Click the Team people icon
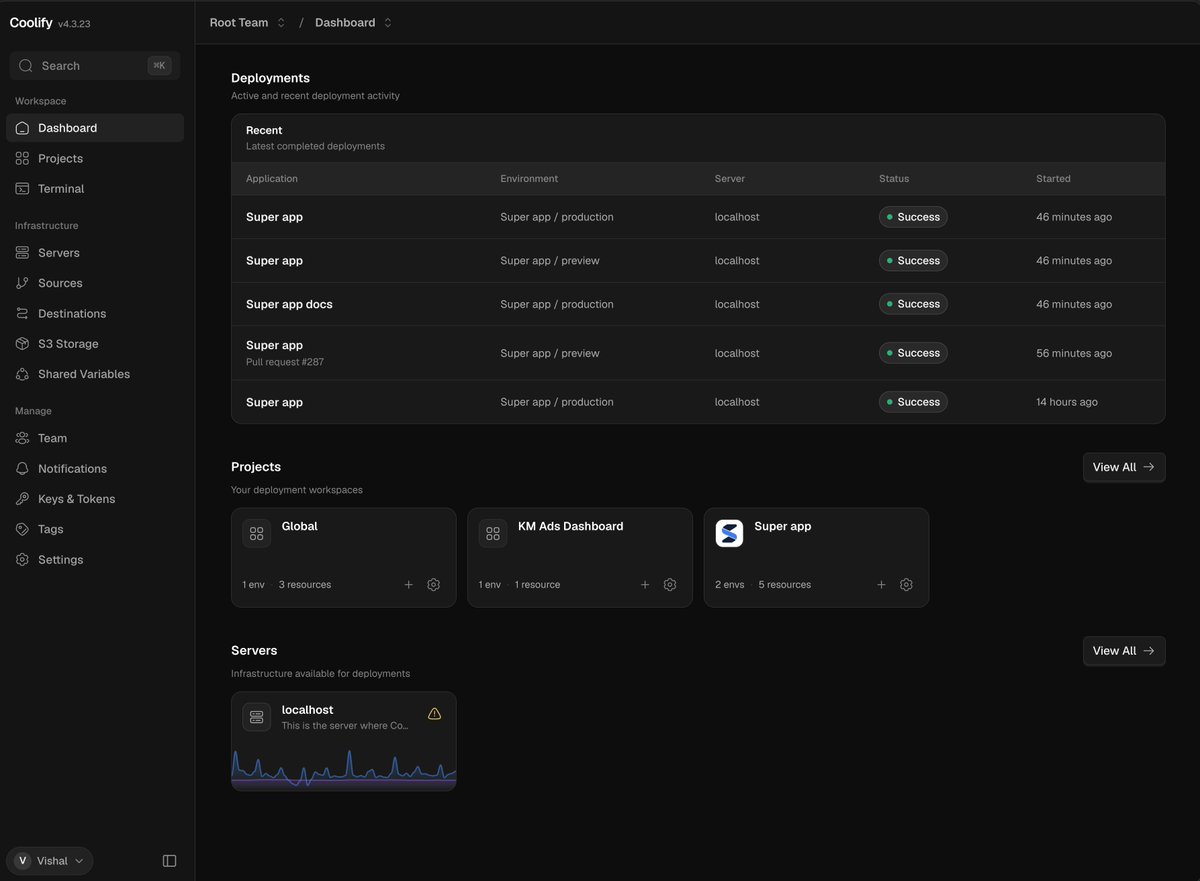1200x881 pixels. [22, 438]
